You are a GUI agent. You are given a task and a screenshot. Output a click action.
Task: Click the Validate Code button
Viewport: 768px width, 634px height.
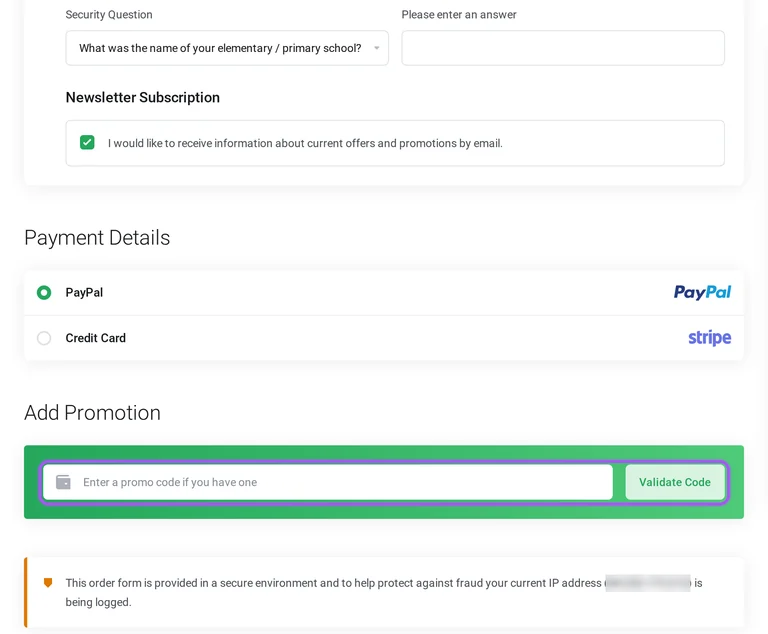(x=674, y=482)
